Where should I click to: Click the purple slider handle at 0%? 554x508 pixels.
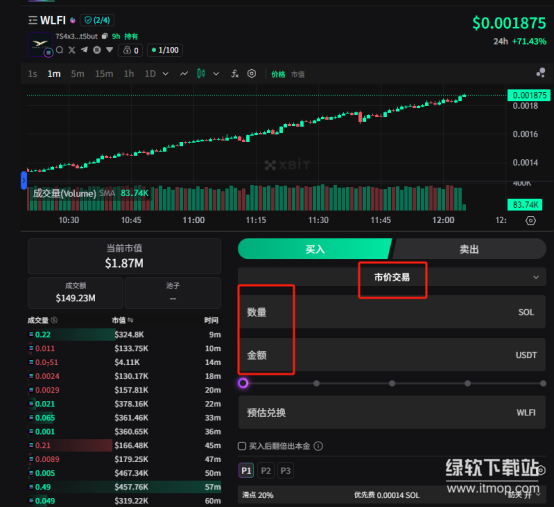(243, 383)
